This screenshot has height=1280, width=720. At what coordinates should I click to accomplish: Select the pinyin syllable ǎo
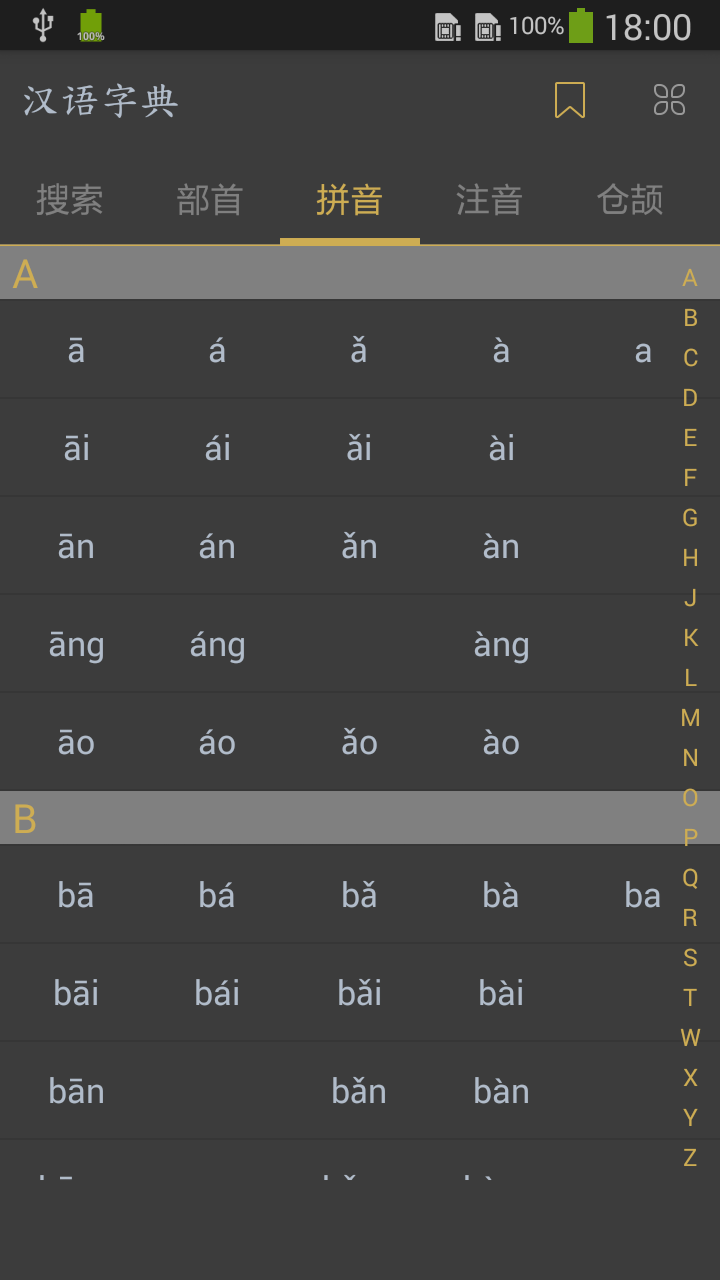(x=359, y=743)
